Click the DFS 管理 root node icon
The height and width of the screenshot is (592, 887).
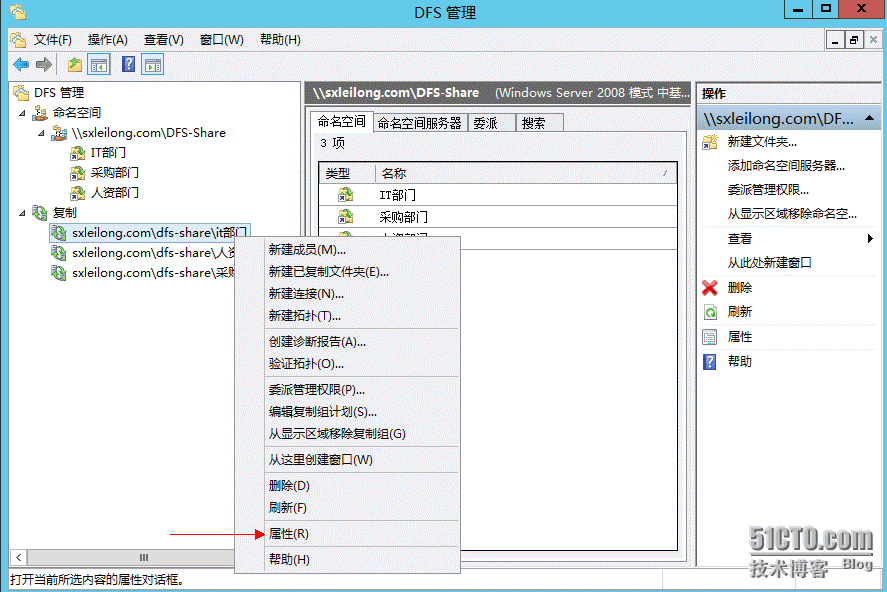[x=21, y=92]
